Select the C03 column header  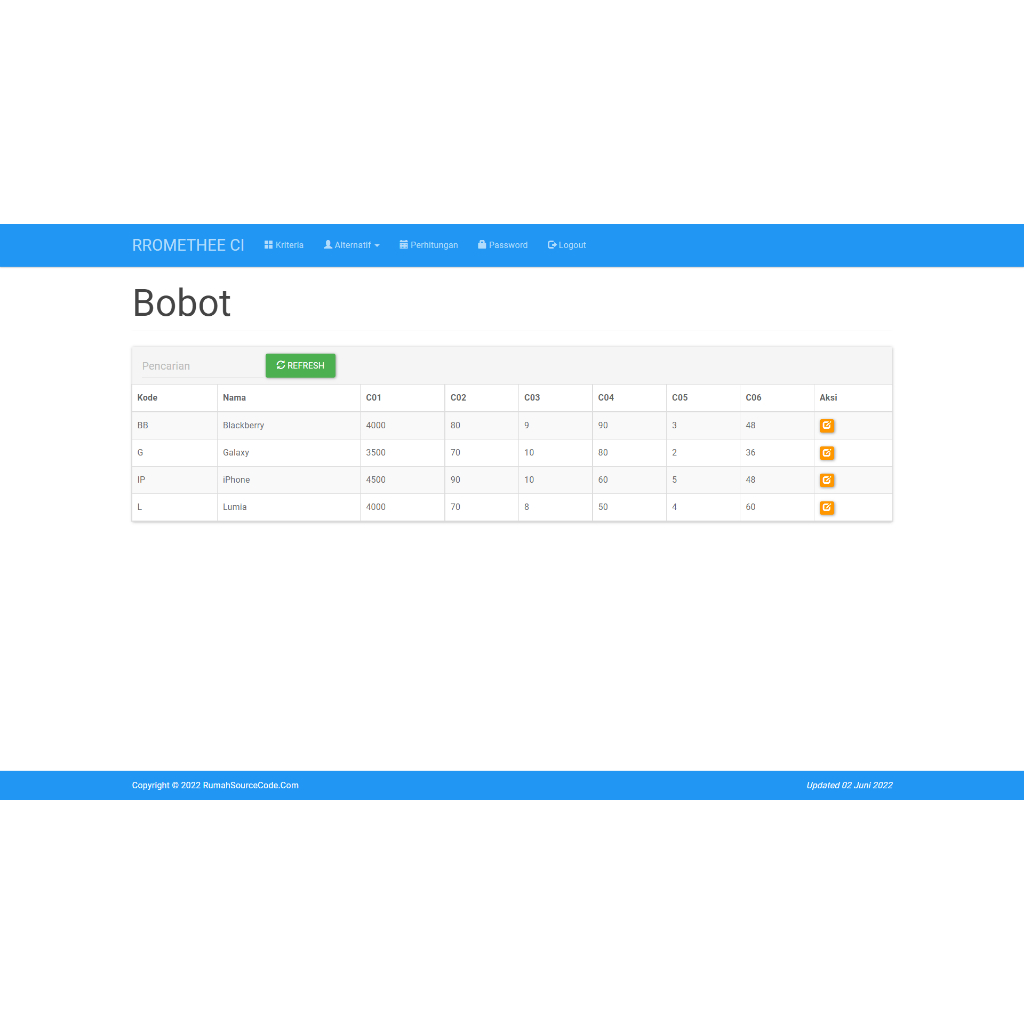point(555,398)
